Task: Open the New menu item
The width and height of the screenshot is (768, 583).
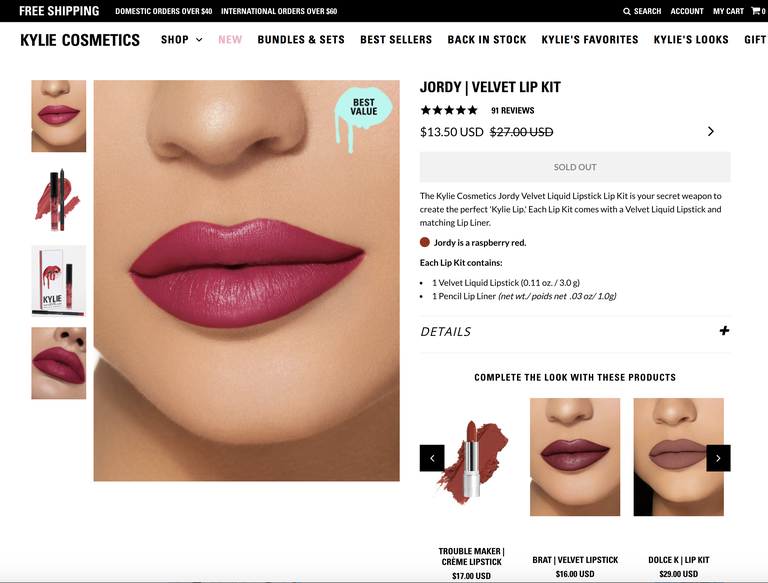Action: (230, 40)
